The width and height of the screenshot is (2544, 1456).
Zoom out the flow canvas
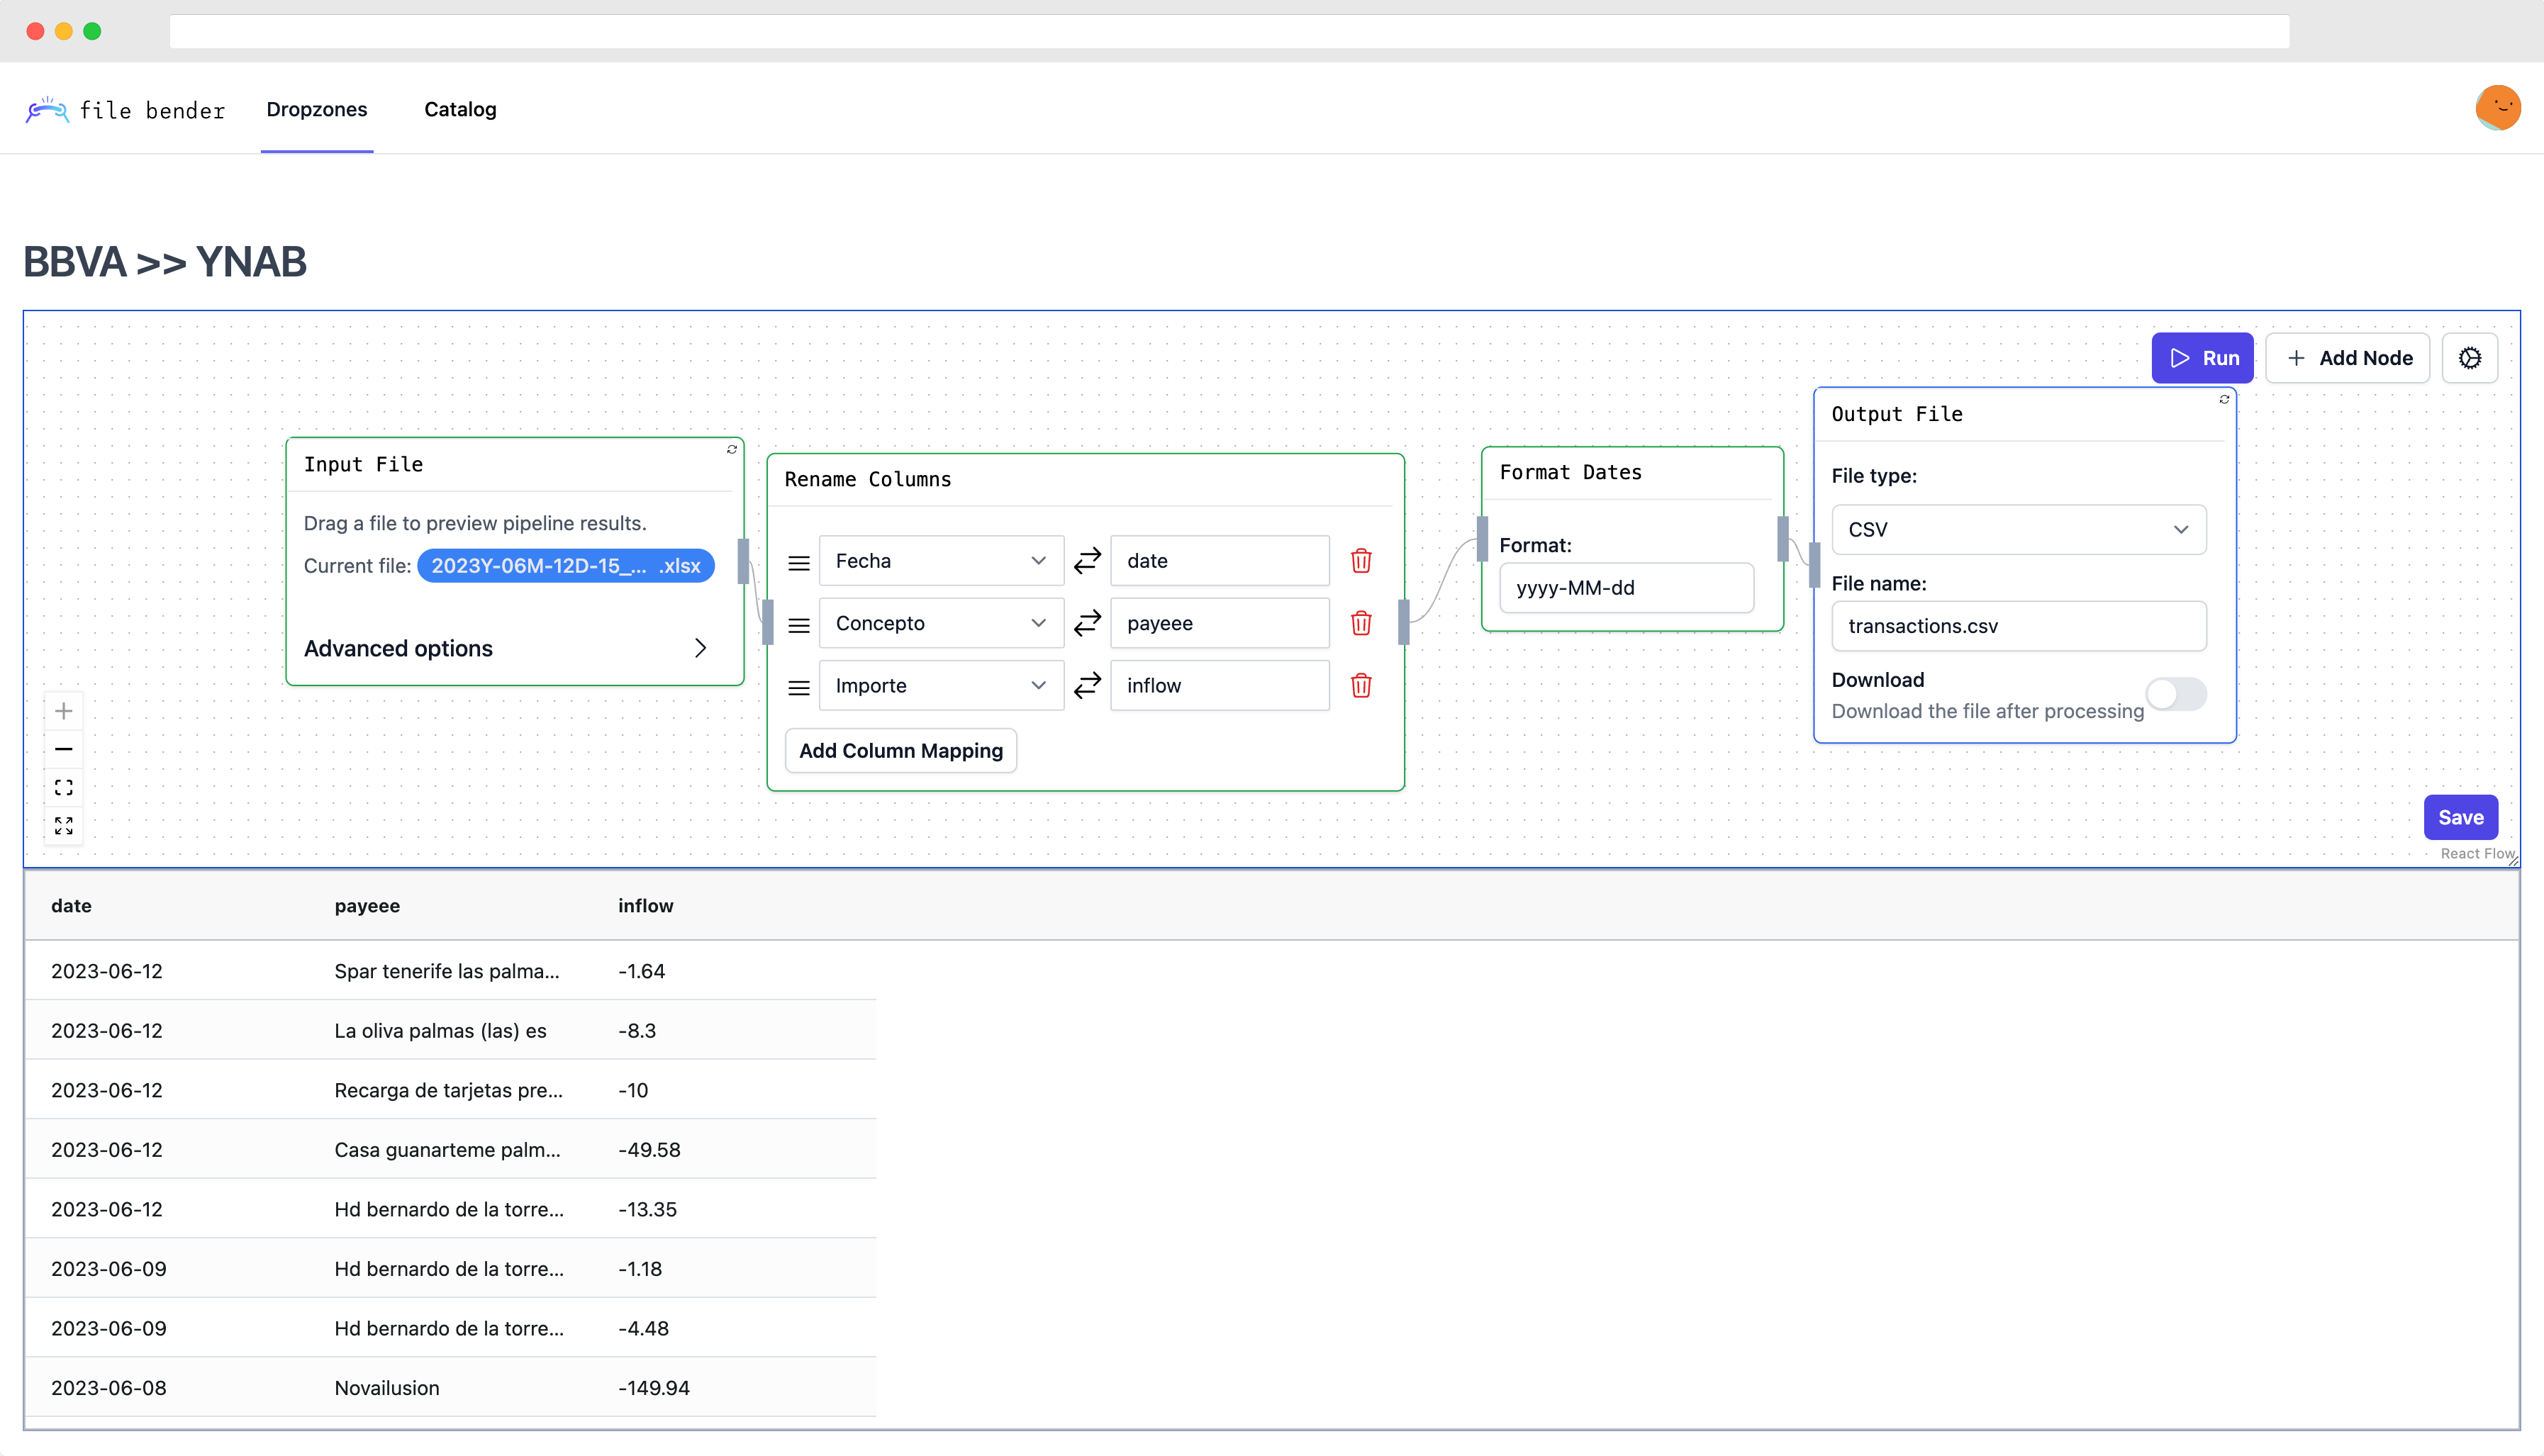click(x=64, y=749)
